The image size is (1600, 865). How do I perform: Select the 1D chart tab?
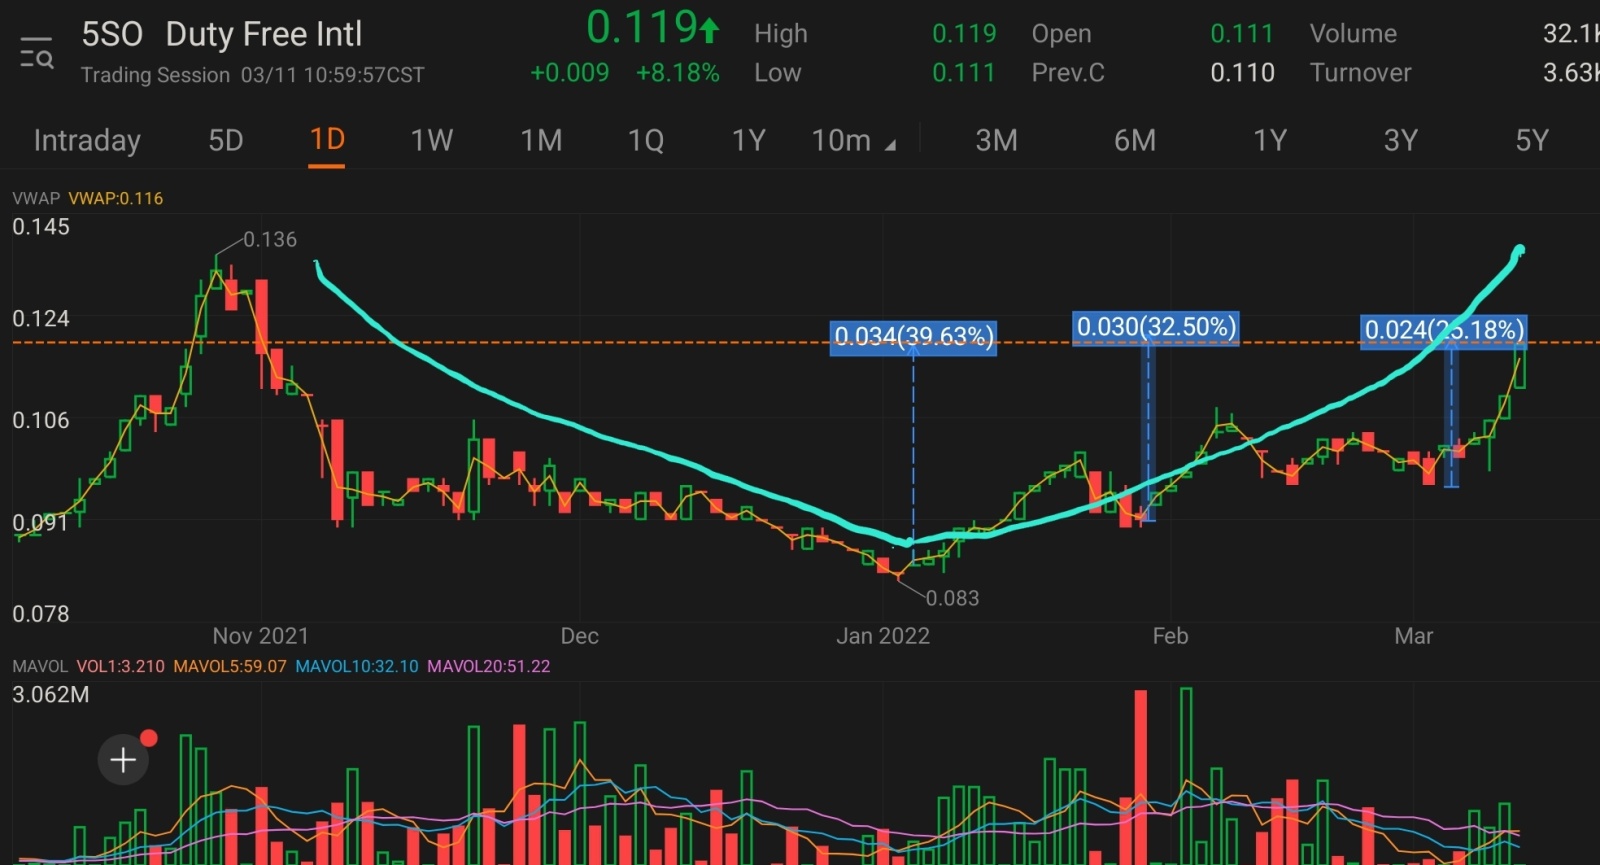point(327,139)
